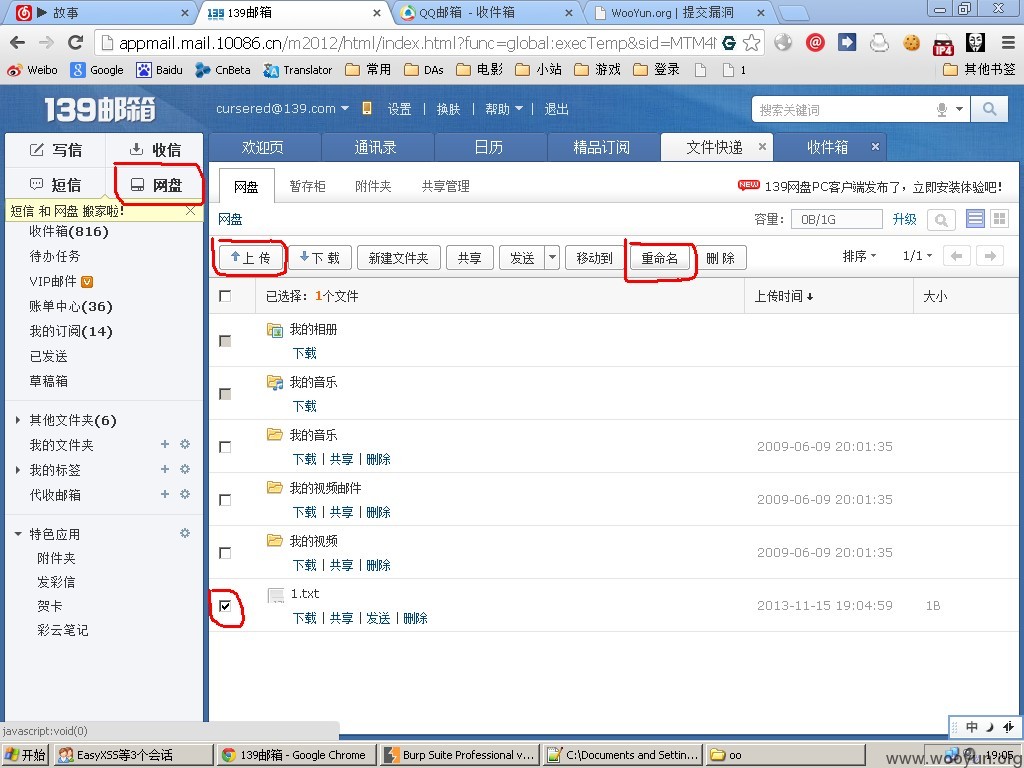Click the phone icon next to account name
Viewport: 1024px width, 768px height.
click(x=366, y=108)
